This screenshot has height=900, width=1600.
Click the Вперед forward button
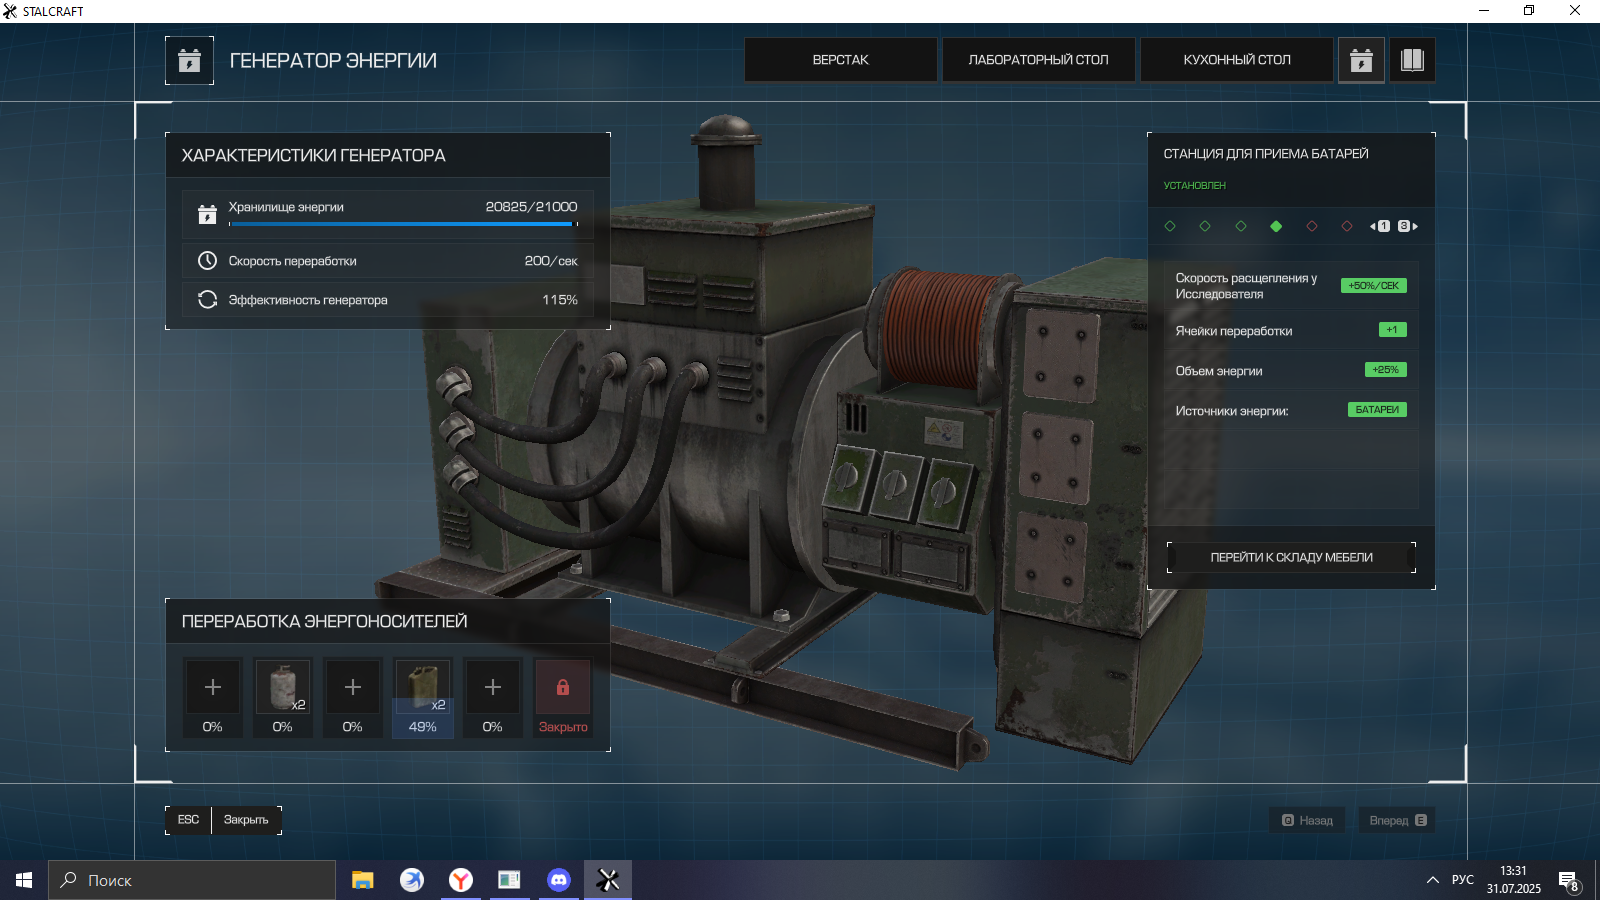point(1397,820)
